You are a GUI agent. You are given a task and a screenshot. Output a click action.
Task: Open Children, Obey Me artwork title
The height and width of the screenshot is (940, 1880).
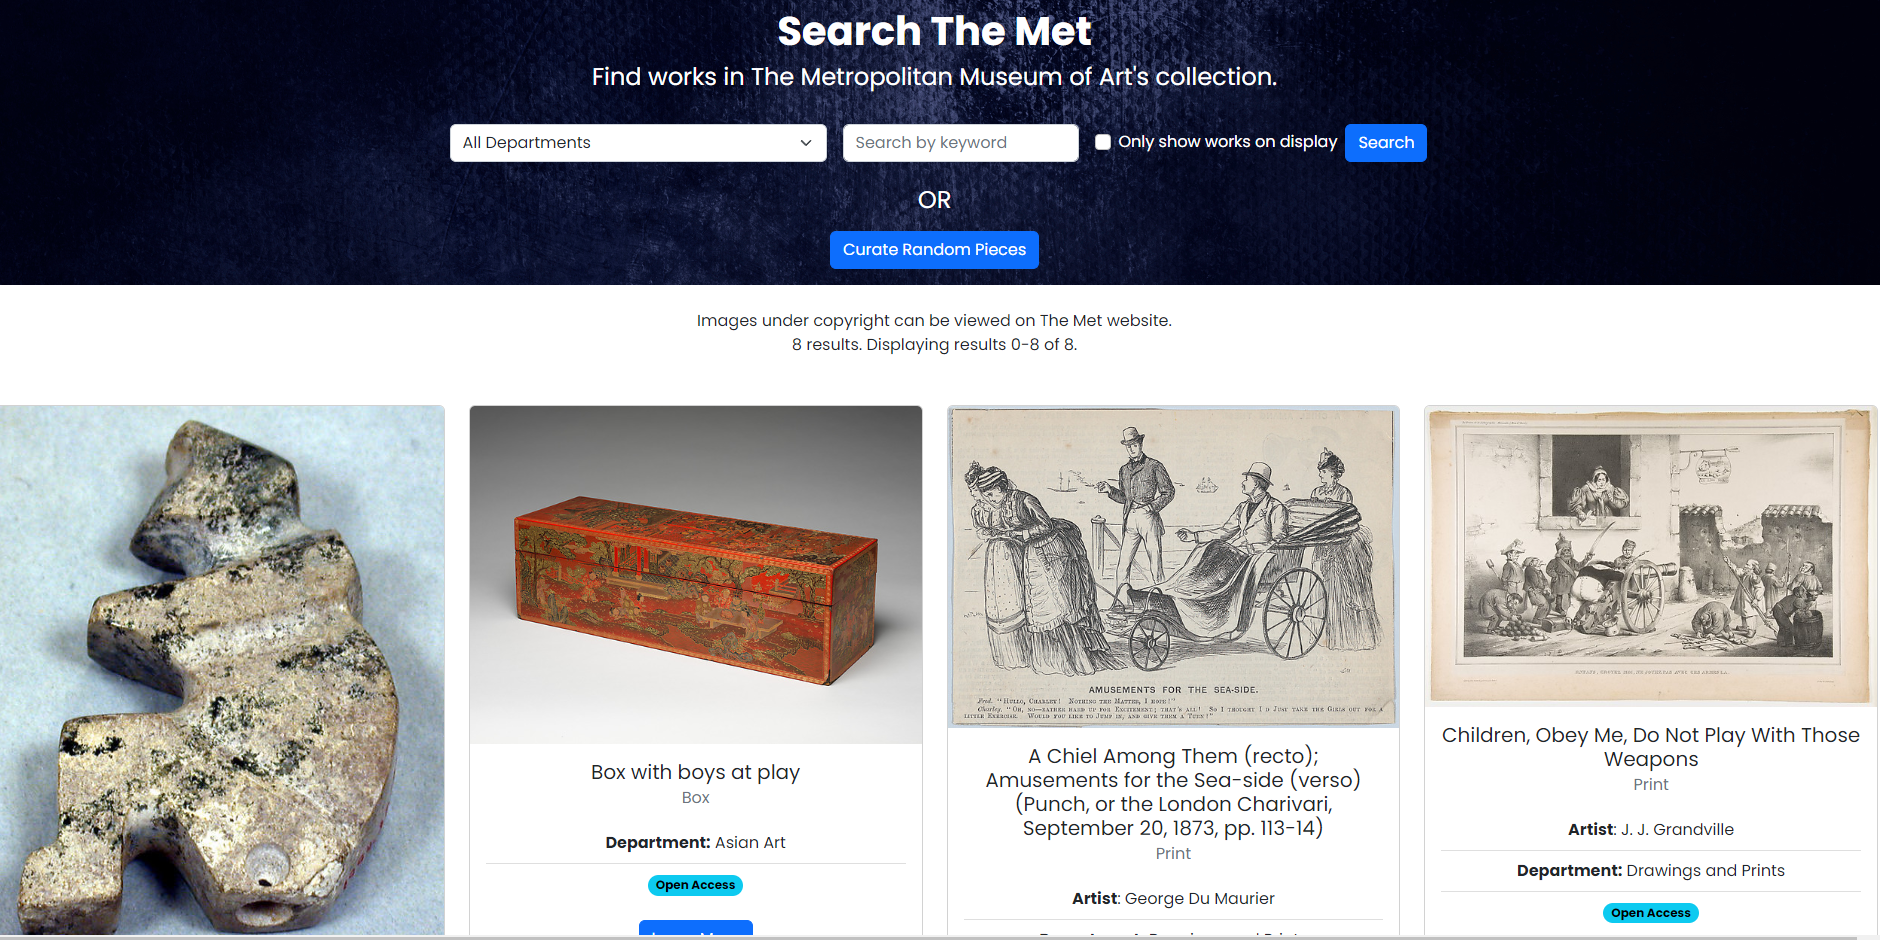click(1650, 746)
